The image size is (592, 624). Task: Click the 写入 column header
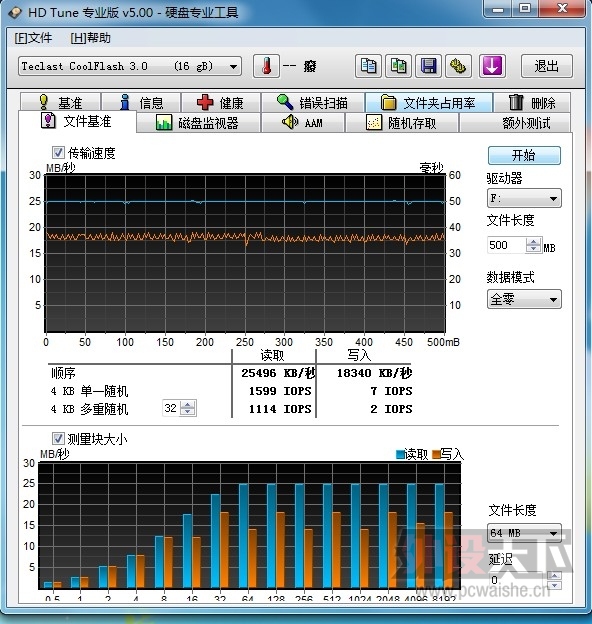(x=359, y=355)
